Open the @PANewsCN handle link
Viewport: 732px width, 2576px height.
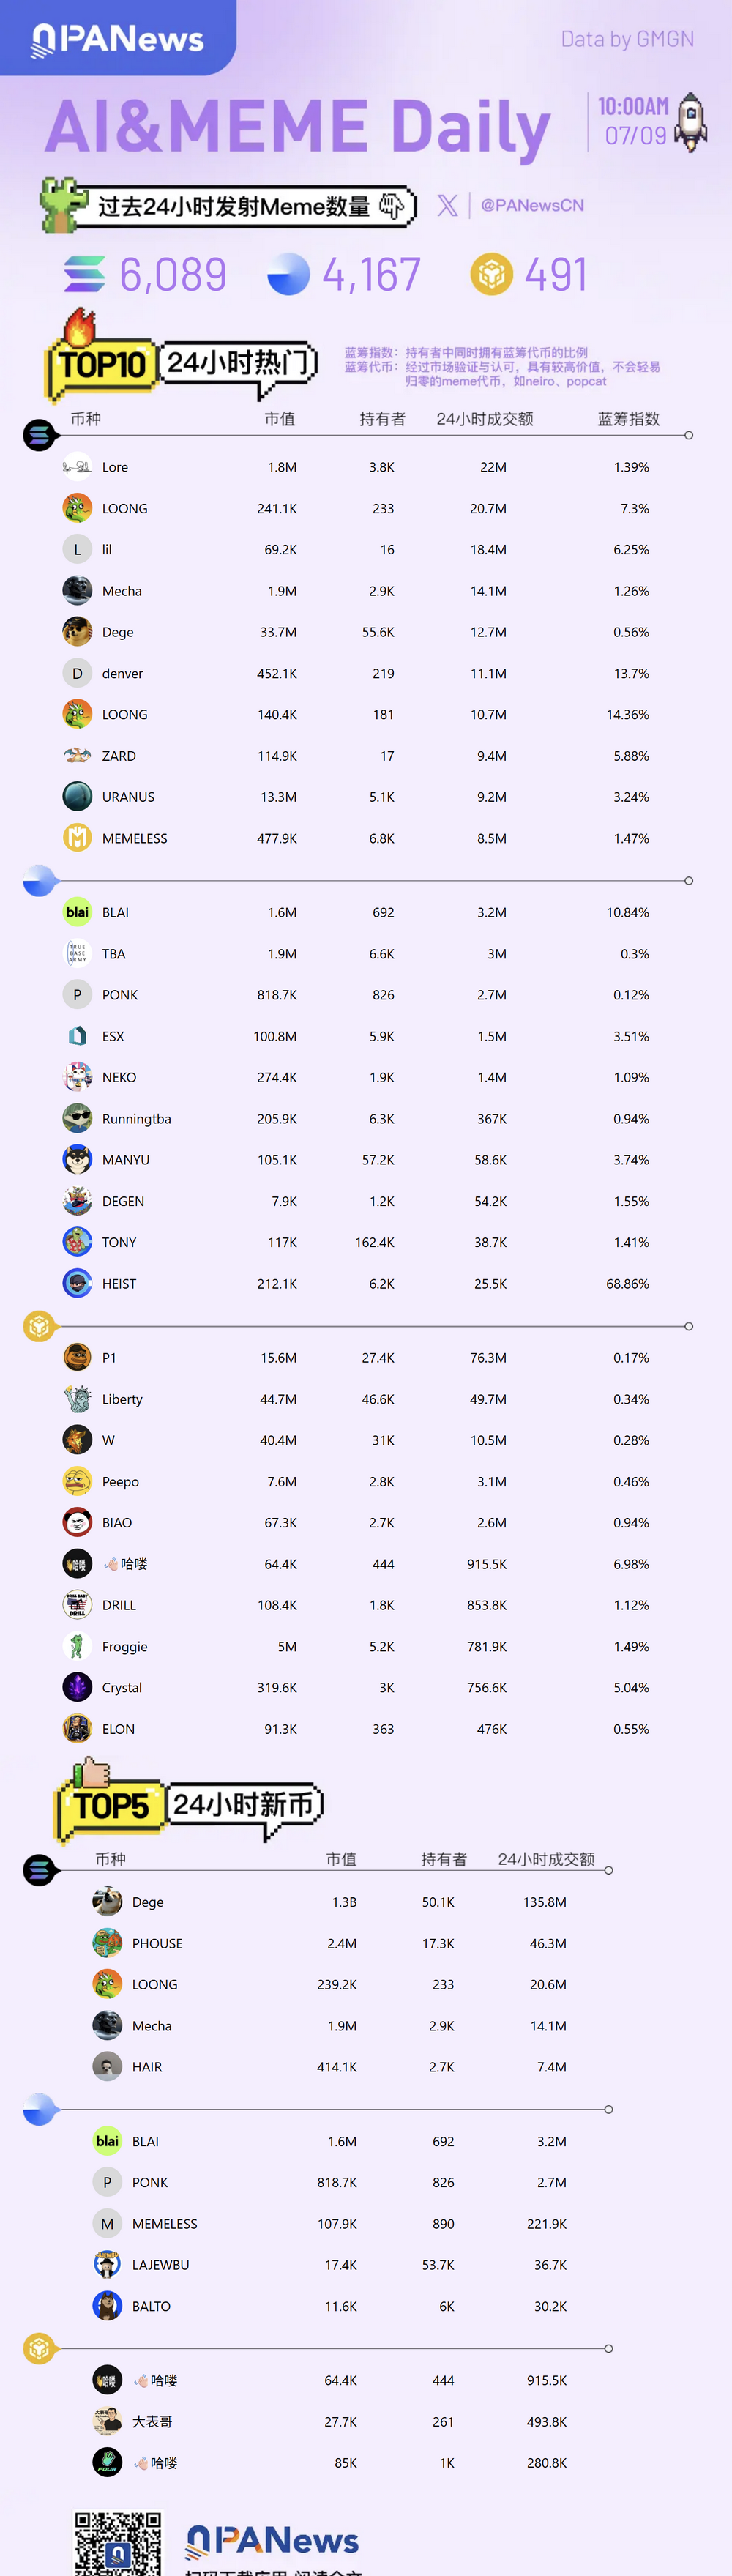click(532, 205)
